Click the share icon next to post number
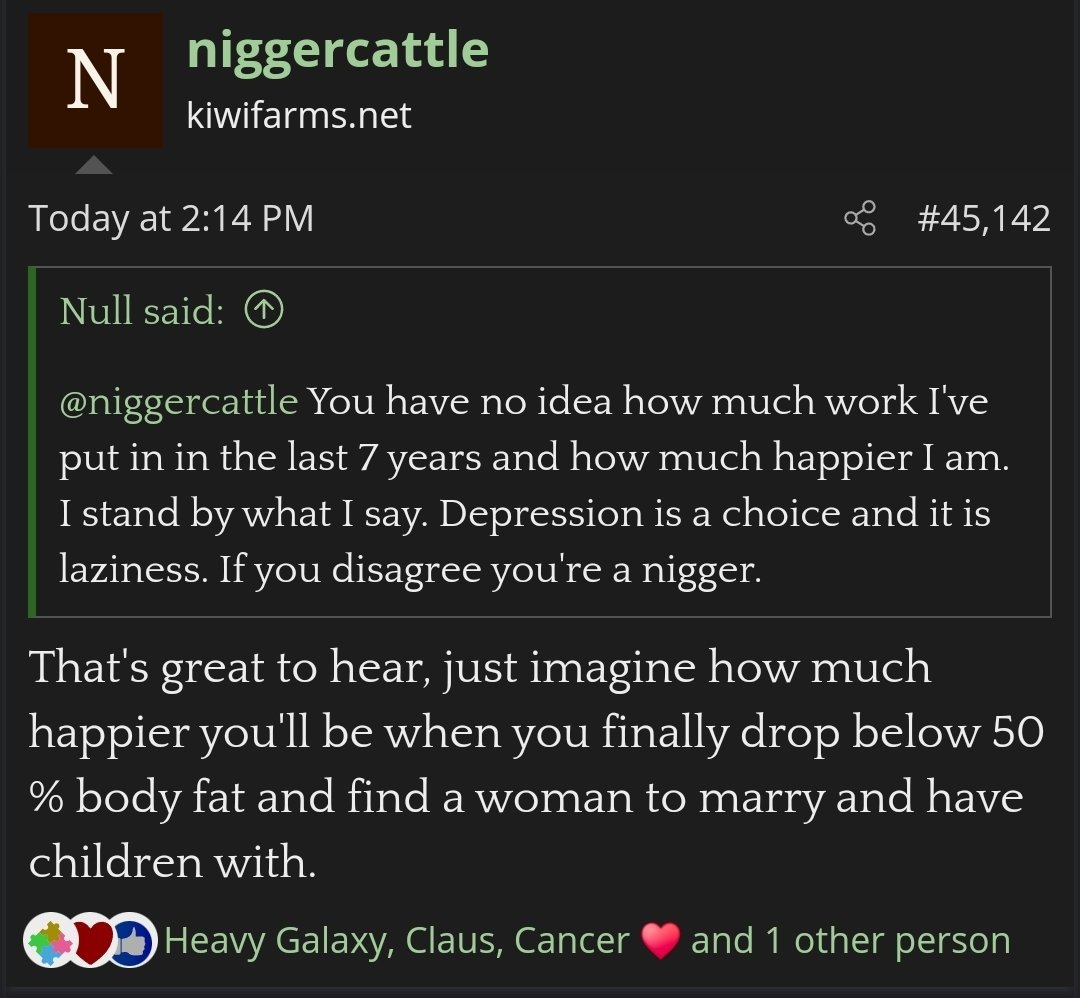Screen dimensions: 1080x998 (x=860, y=218)
